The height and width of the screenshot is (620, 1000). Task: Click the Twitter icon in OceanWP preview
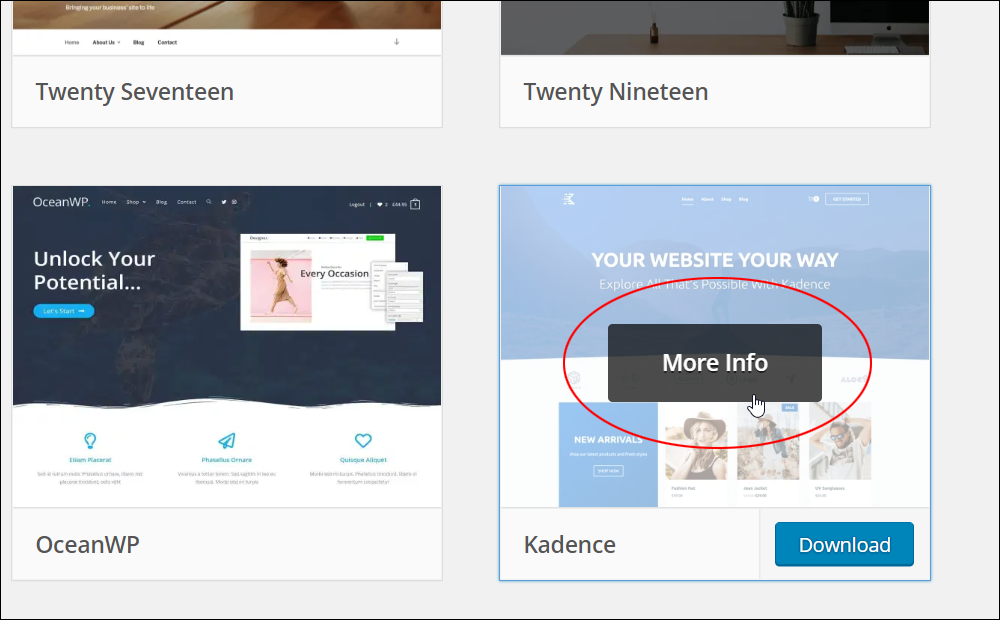point(224,202)
